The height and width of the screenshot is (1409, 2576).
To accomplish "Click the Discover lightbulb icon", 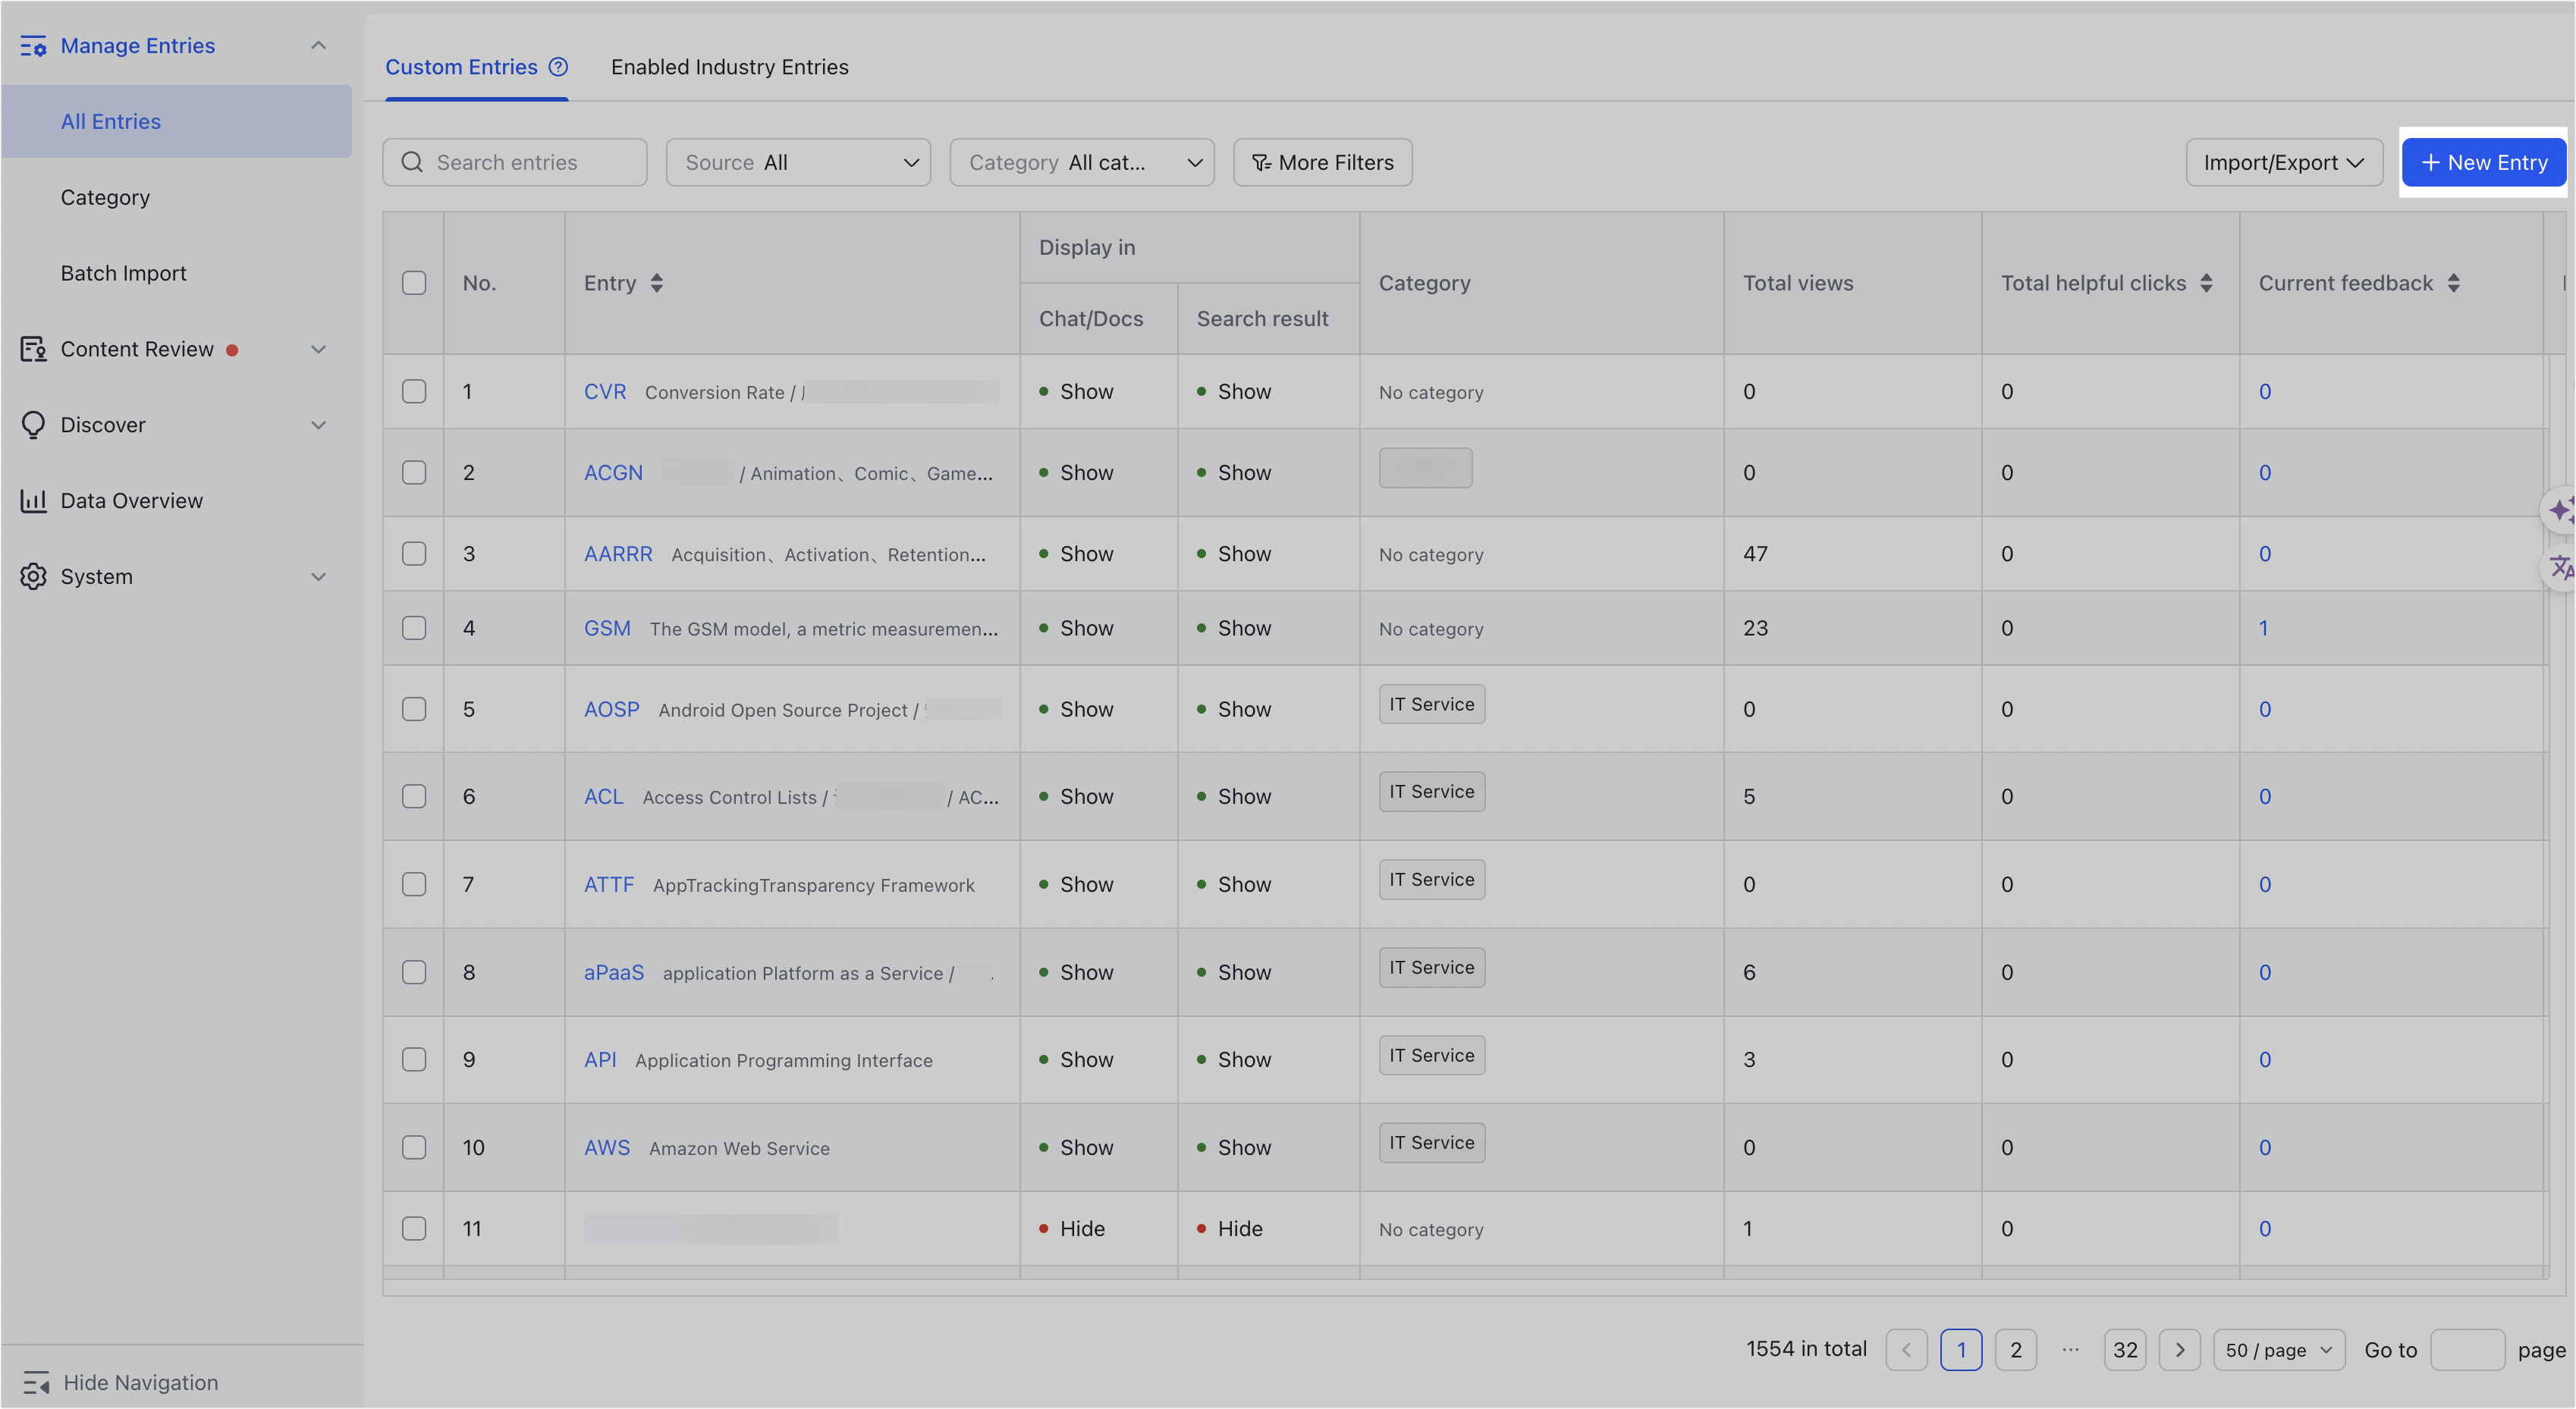I will tap(33, 425).
